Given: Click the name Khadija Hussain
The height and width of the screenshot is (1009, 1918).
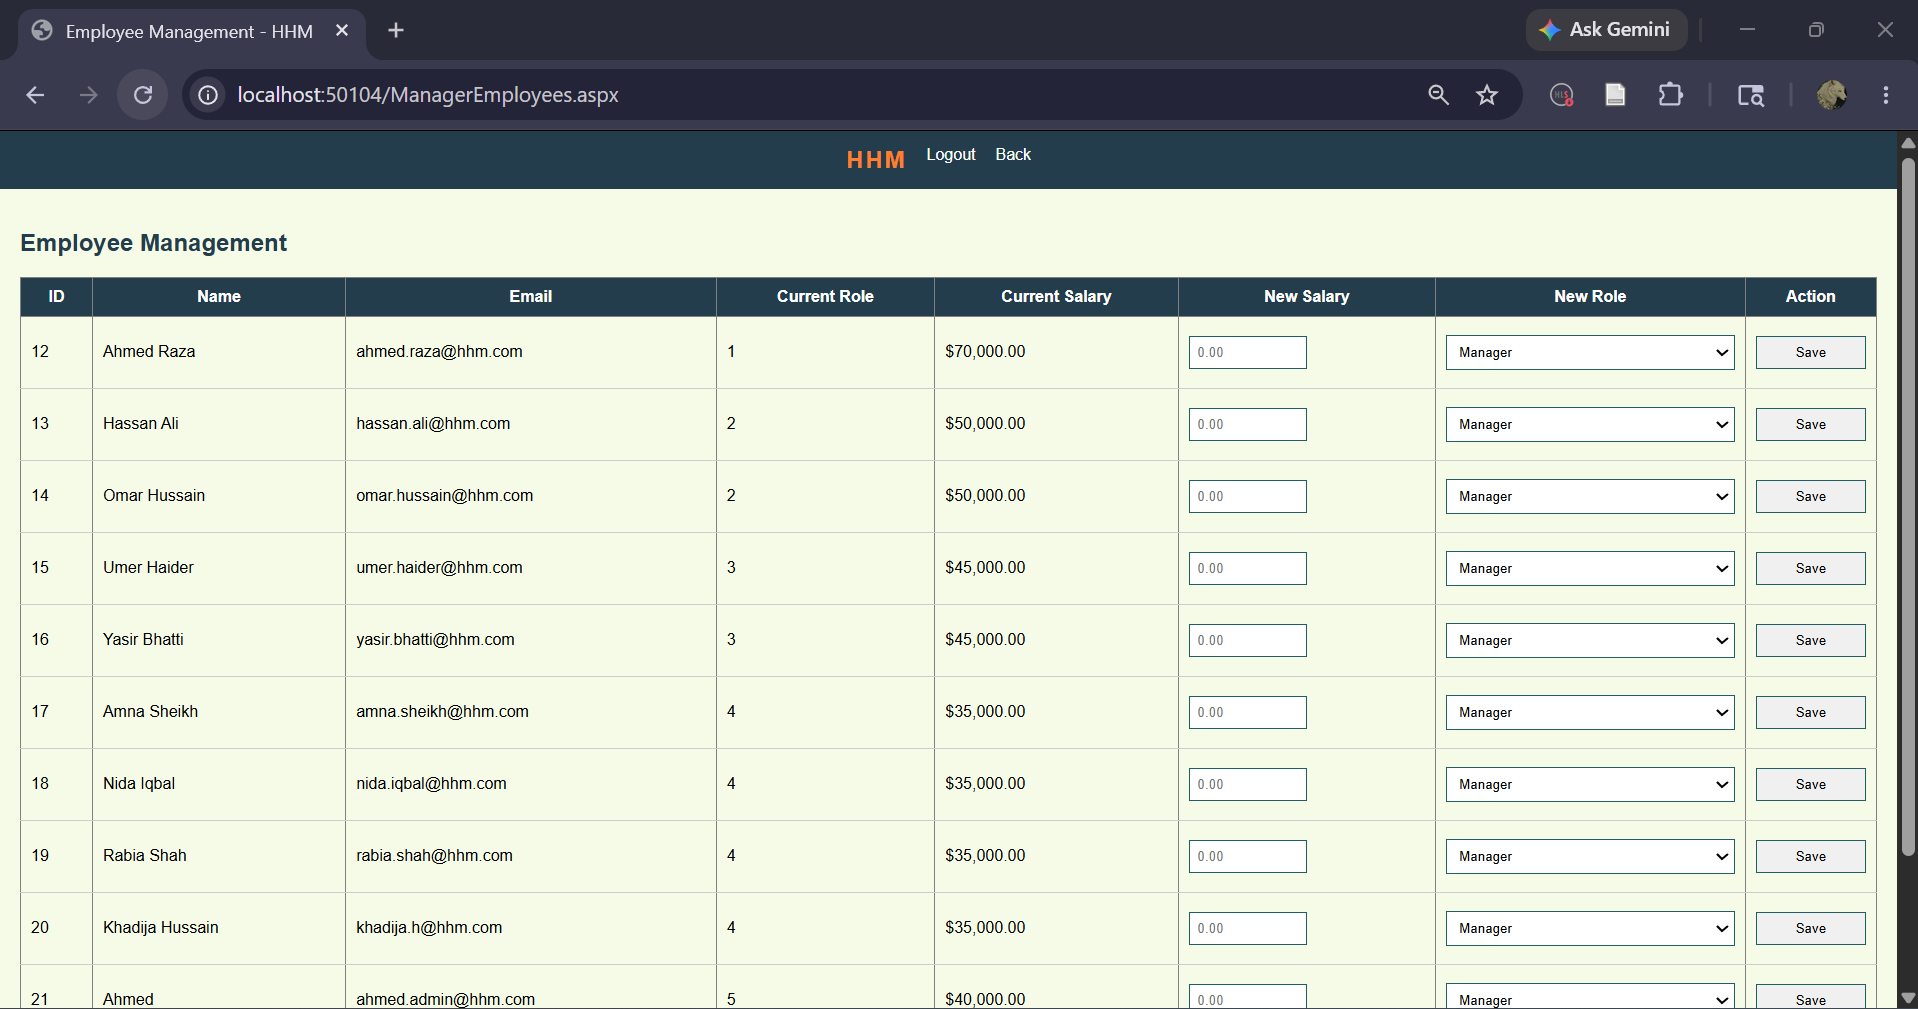Looking at the screenshot, I should coord(160,927).
